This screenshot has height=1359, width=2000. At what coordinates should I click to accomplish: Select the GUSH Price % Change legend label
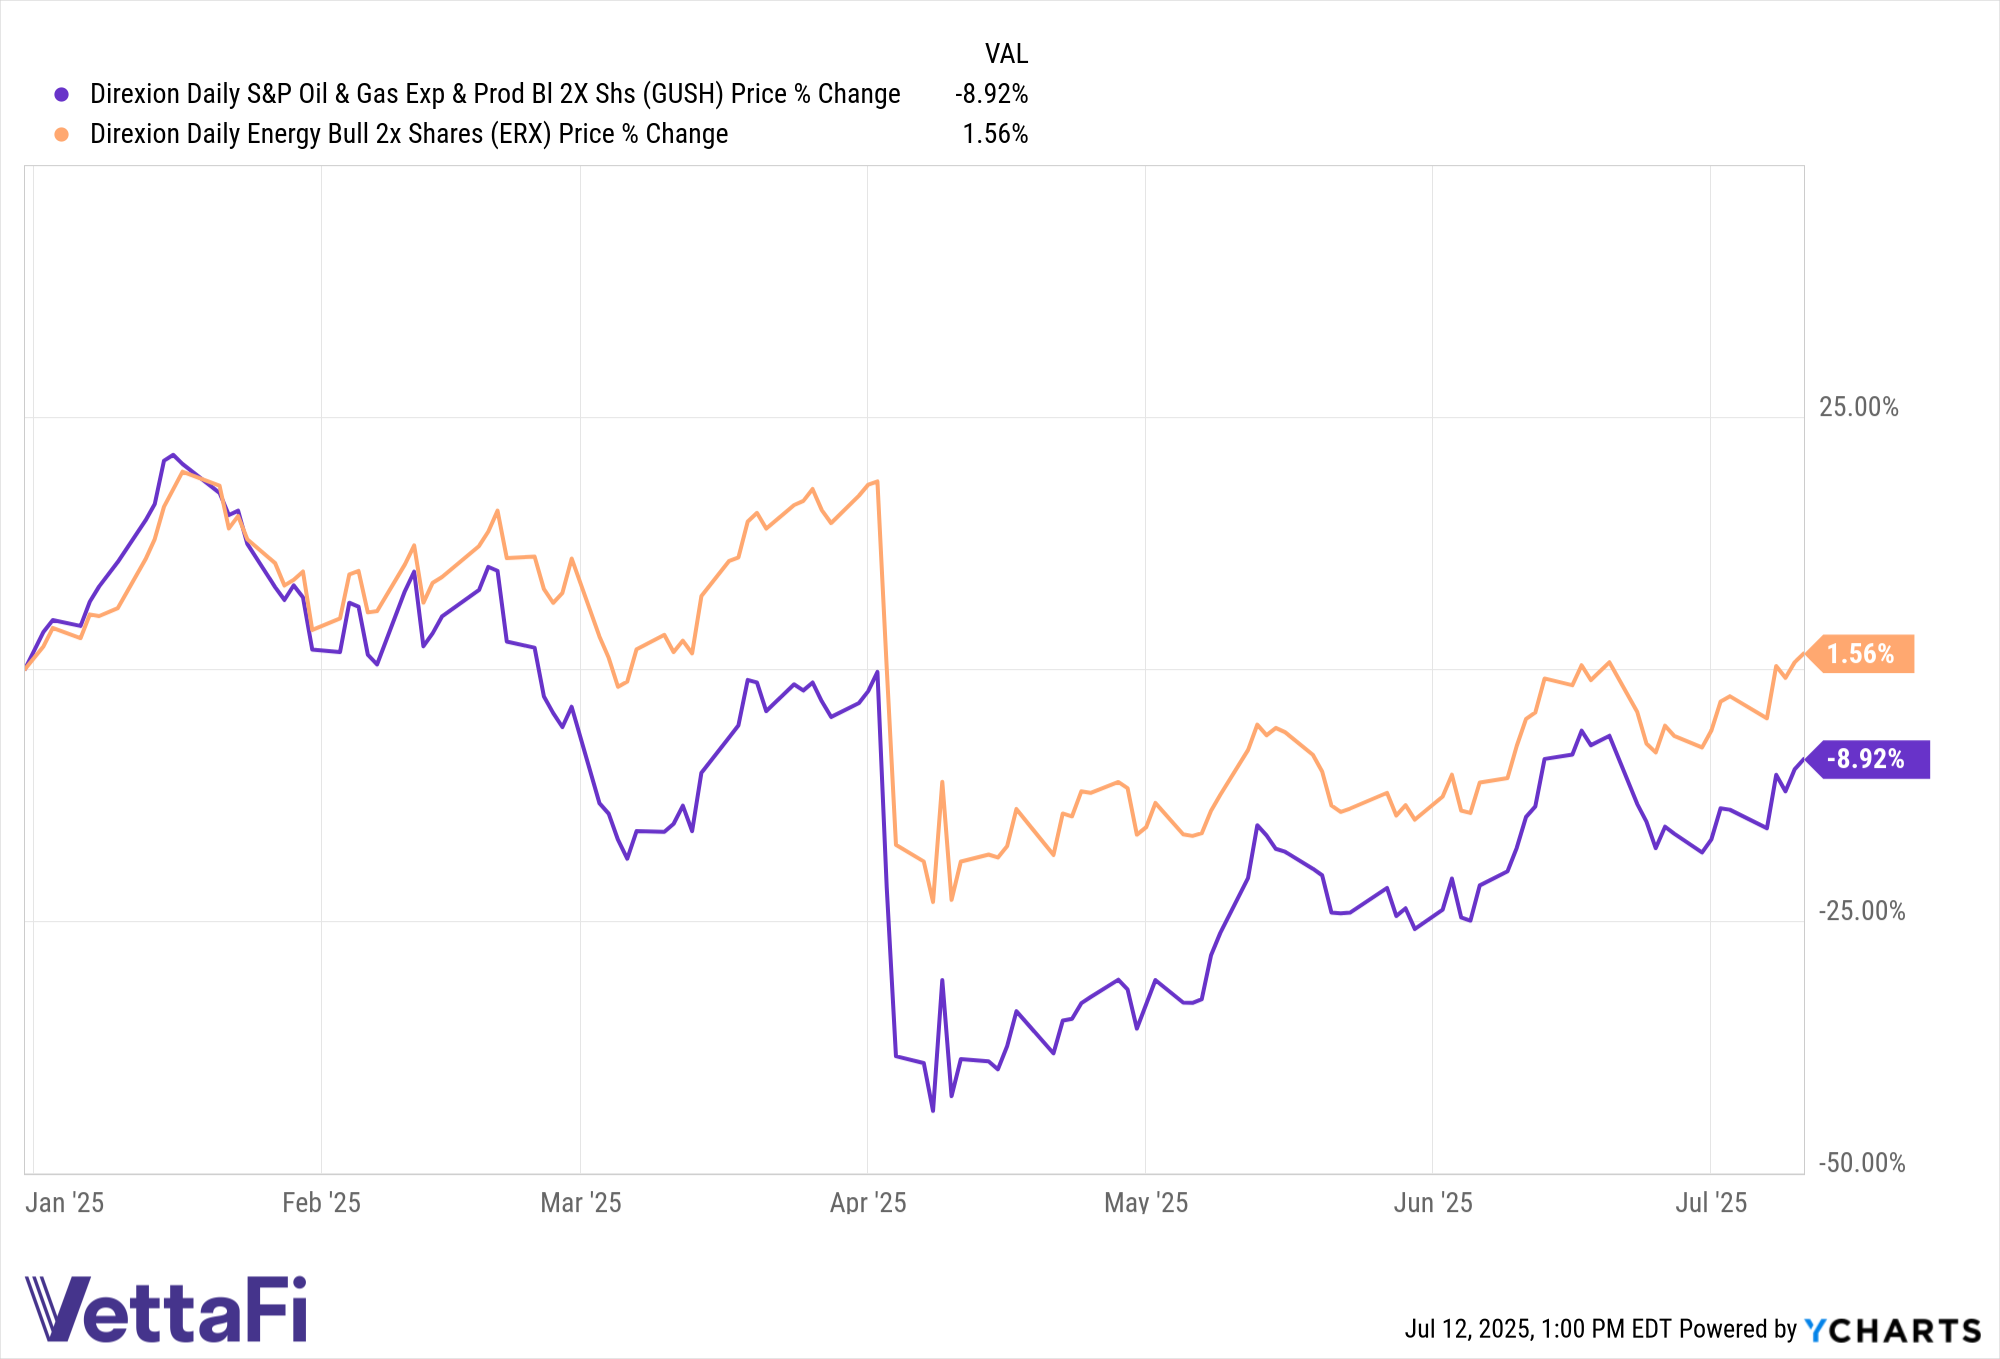point(495,94)
